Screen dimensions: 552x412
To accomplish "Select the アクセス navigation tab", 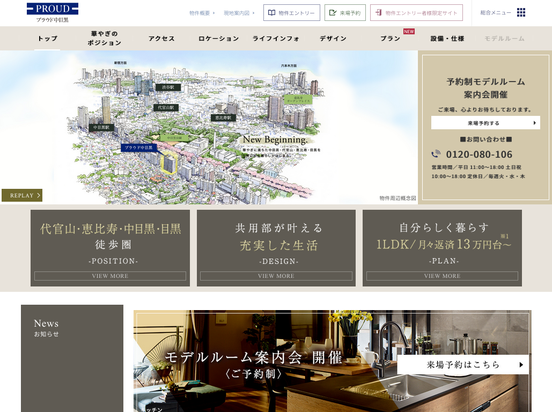I will [161, 38].
